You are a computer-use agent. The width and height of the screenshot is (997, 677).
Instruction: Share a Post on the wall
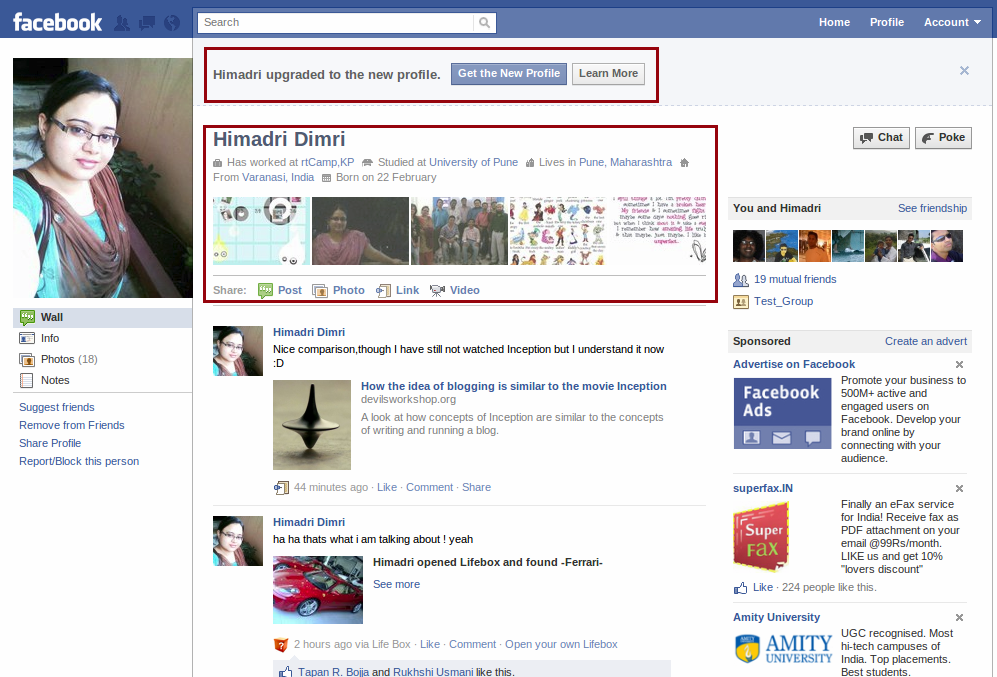[280, 291]
